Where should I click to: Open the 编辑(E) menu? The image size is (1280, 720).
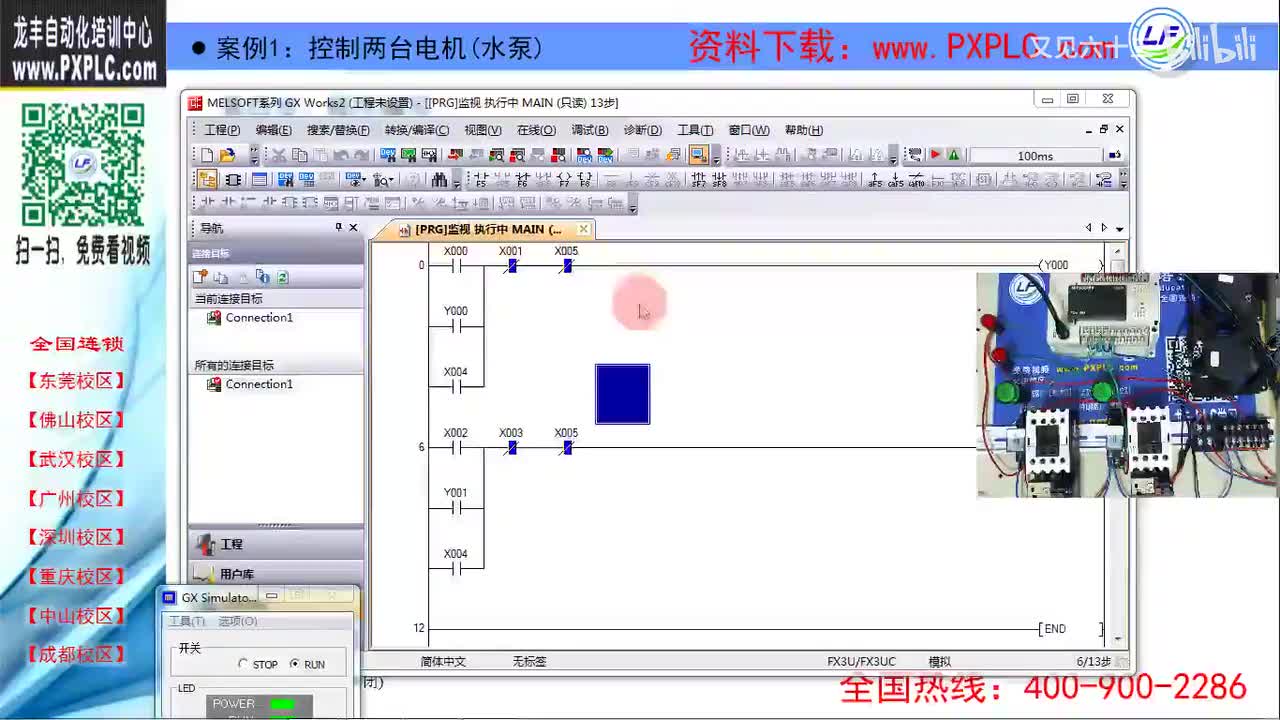pyautogui.click(x=273, y=130)
